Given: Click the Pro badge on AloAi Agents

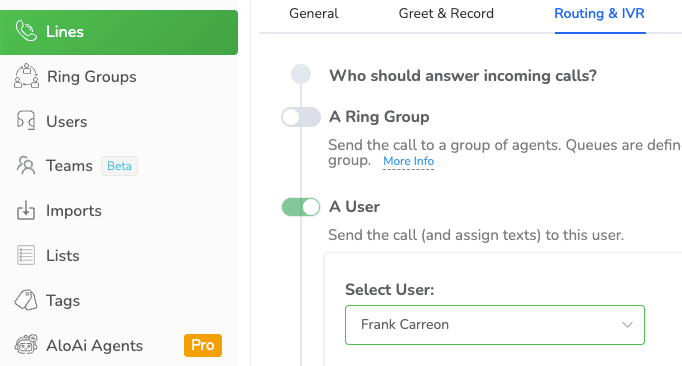Looking at the screenshot, I should tap(203, 345).
